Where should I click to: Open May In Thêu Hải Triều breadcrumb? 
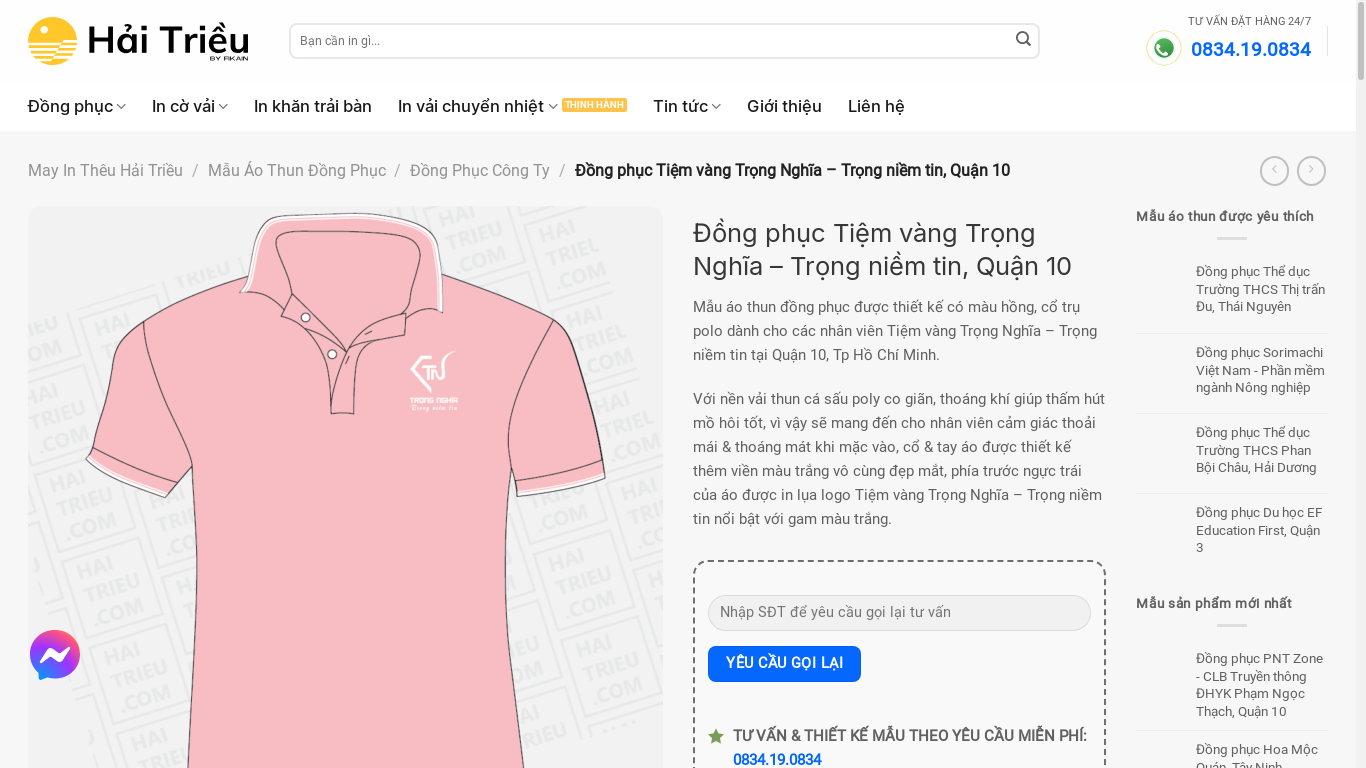click(105, 170)
